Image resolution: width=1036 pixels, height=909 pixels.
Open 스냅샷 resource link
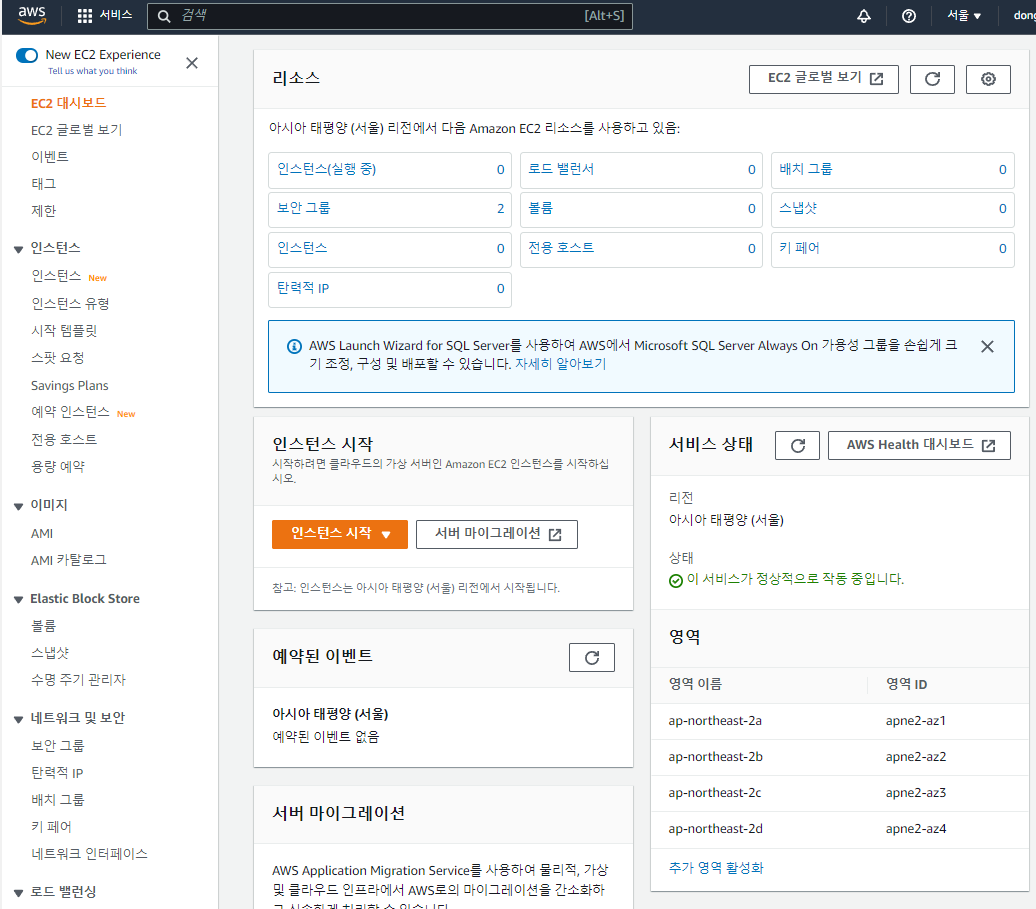(798, 208)
